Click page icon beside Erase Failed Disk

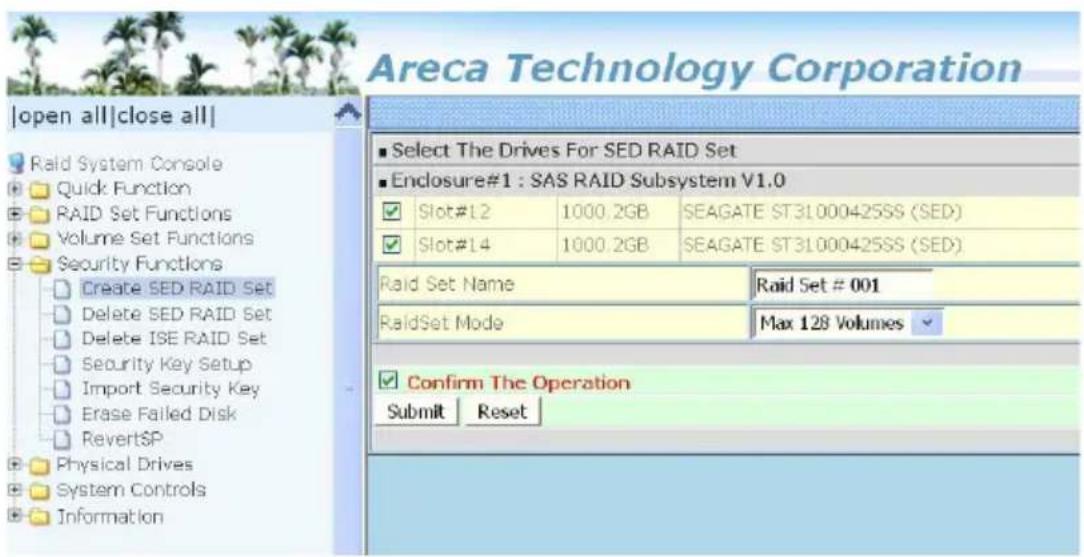point(64,414)
